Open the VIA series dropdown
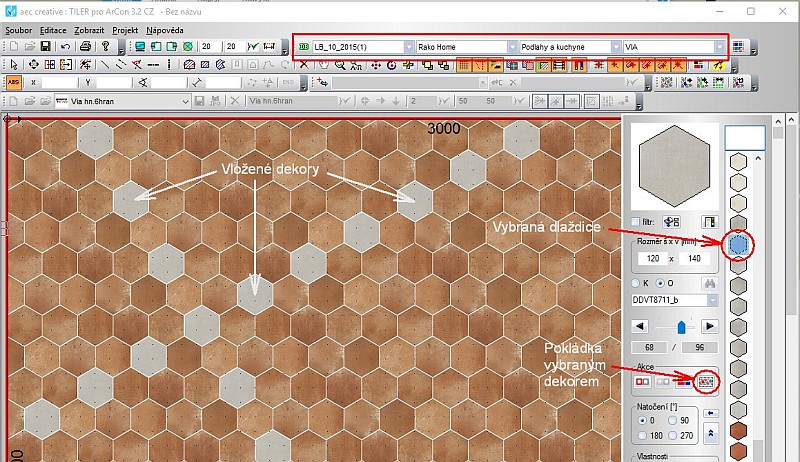 (x=719, y=47)
